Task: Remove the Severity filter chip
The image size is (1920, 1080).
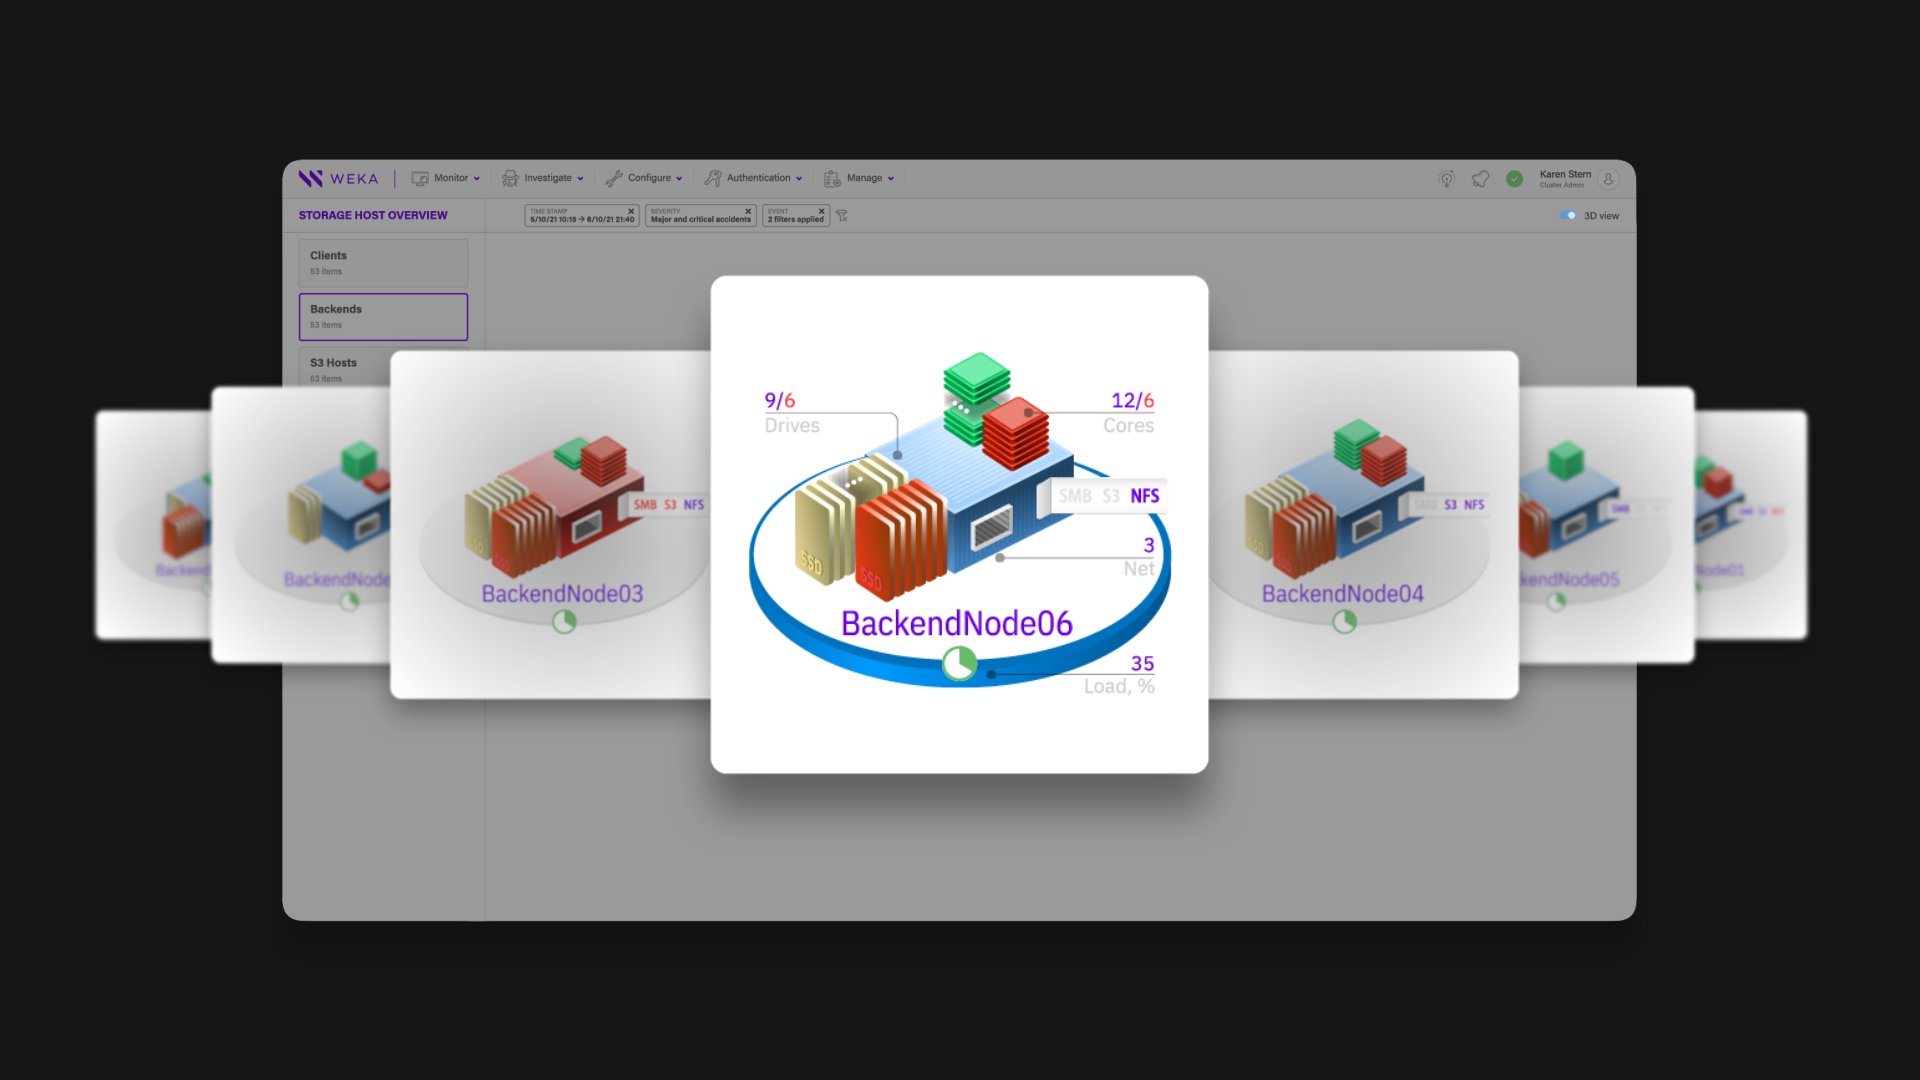Action: [748, 211]
